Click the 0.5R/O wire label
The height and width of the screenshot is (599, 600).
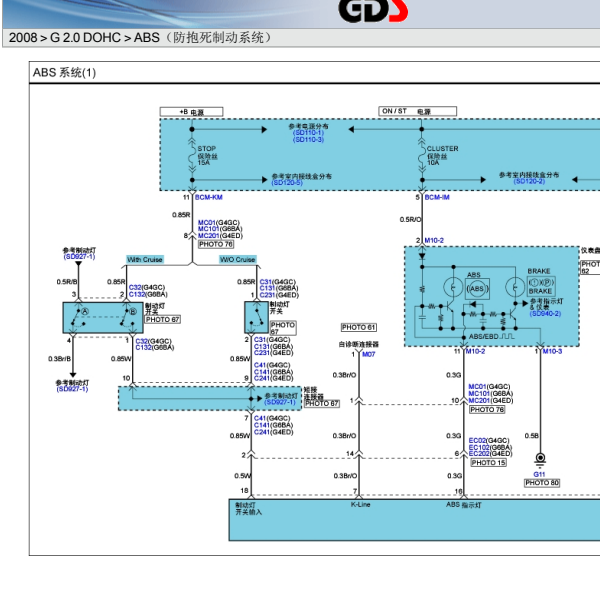tap(410, 219)
